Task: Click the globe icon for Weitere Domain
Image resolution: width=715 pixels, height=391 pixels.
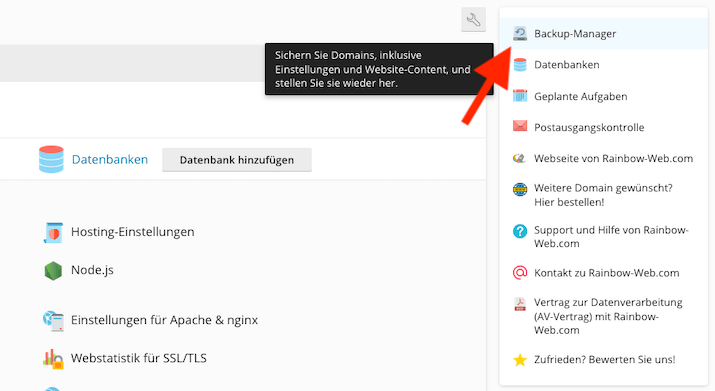Action: [520, 189]
